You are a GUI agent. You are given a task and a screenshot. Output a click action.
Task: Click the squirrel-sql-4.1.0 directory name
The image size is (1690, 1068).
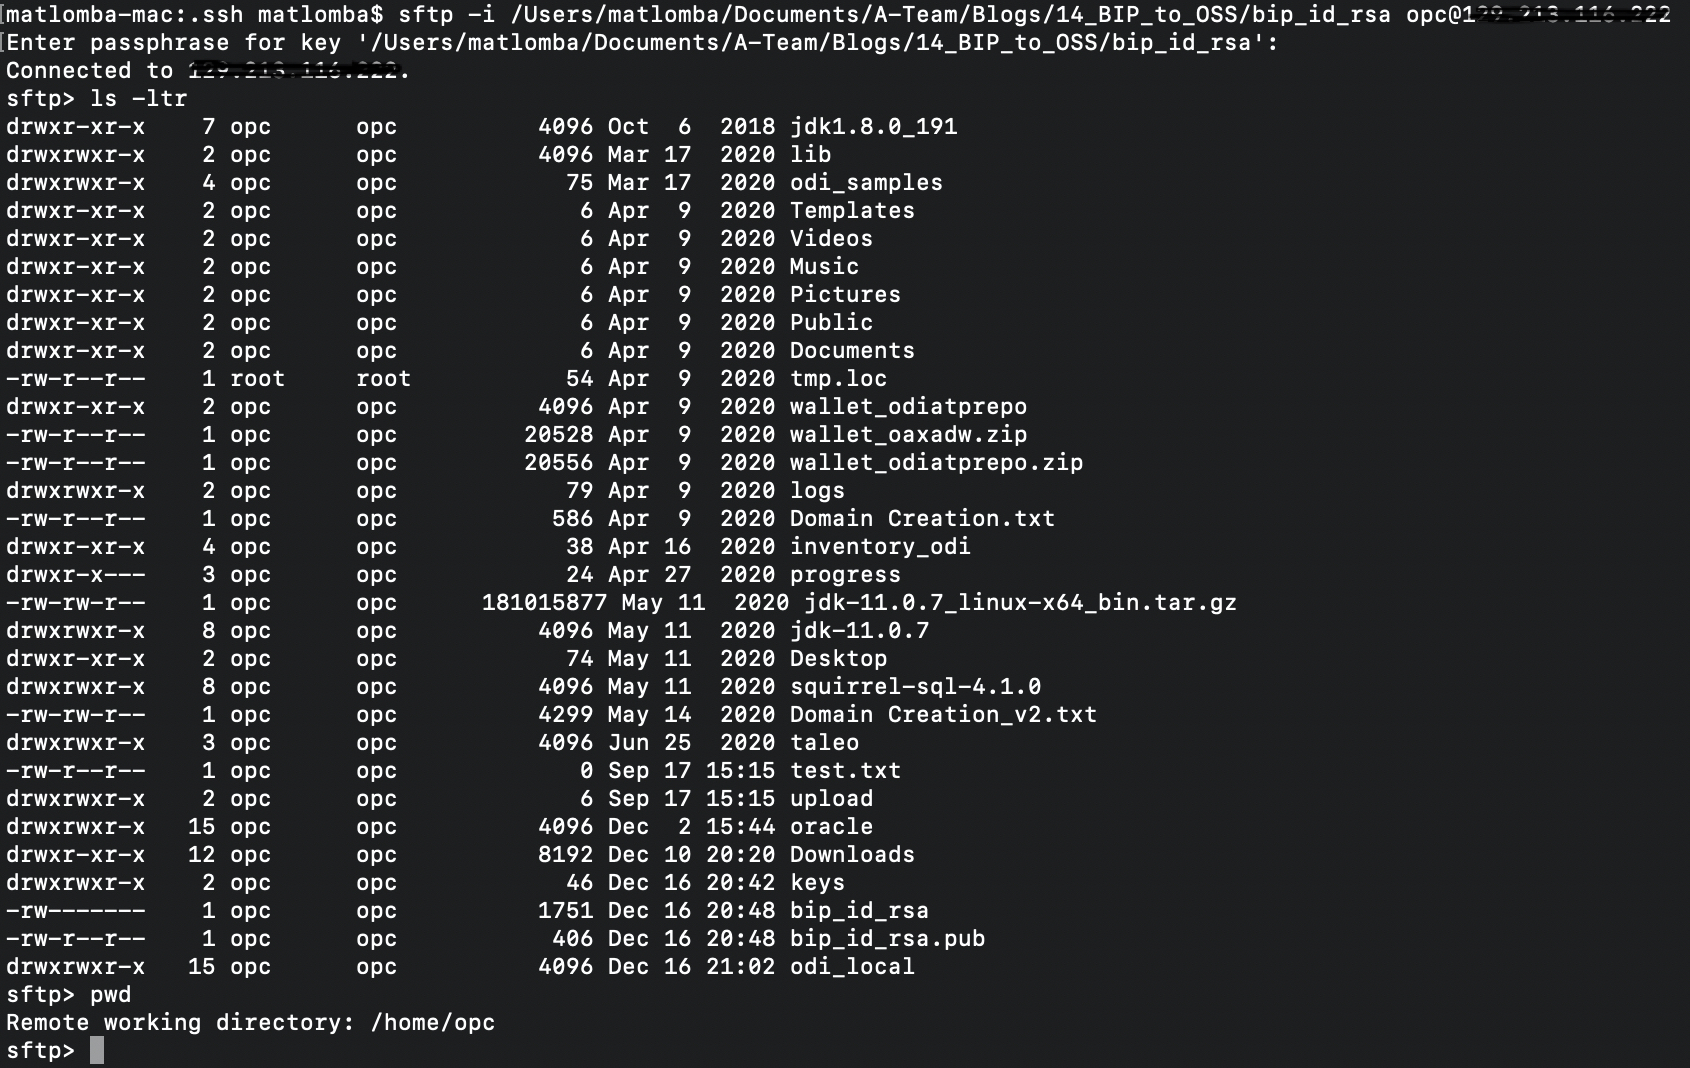click(x=915, y=687)
